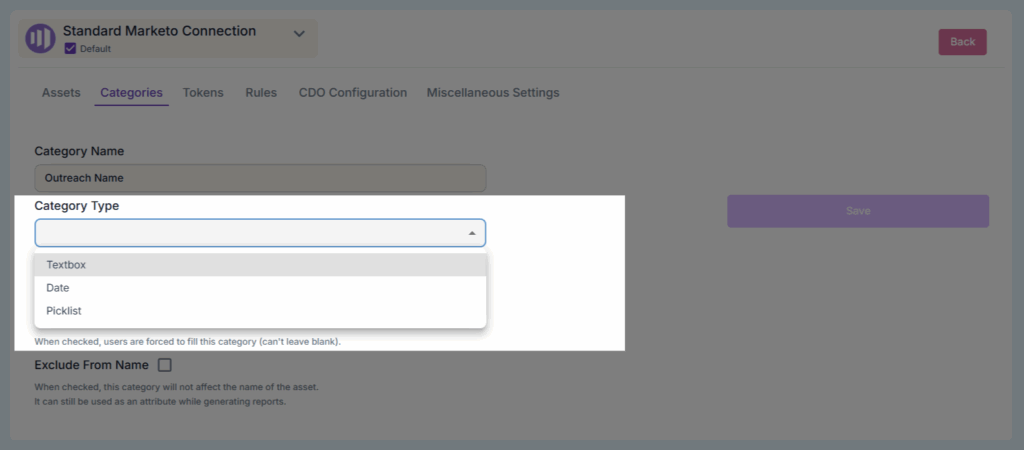Select the Categories tab
The width and height of the screenshot is (1024, 450).
coord(131,93)
